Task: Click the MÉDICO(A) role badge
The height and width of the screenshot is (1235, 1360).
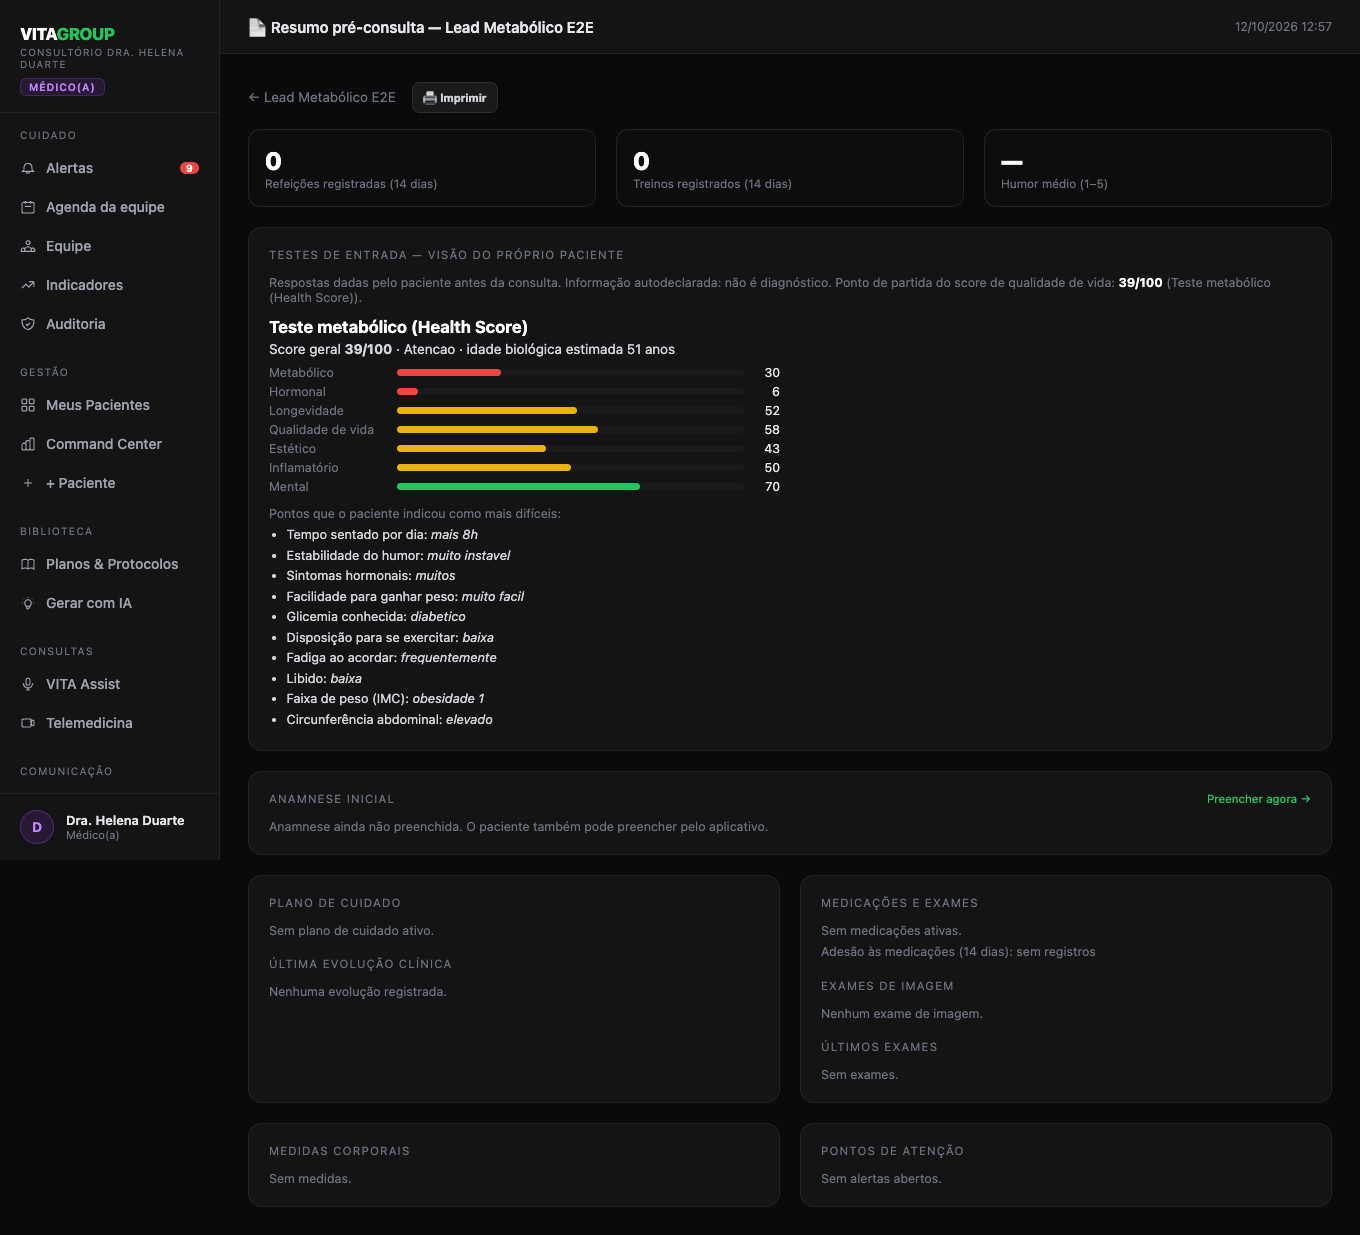Action: (x=62, y=87)
